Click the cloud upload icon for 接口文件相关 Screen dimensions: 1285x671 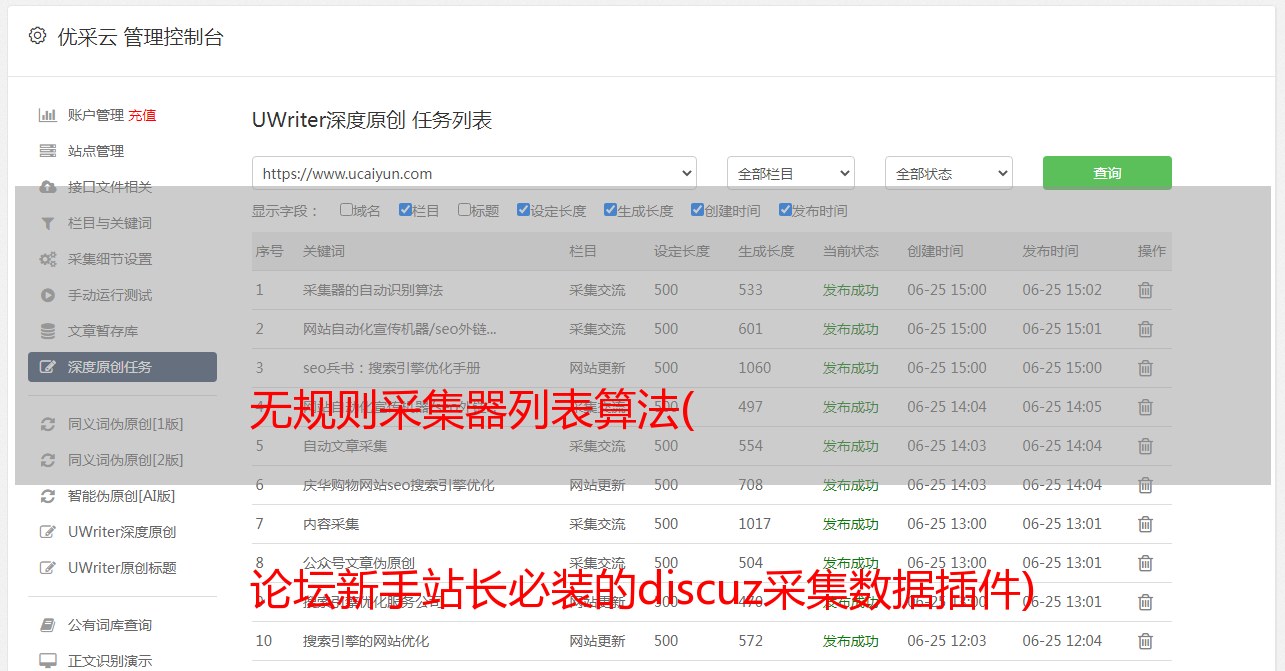pos(47,187)
